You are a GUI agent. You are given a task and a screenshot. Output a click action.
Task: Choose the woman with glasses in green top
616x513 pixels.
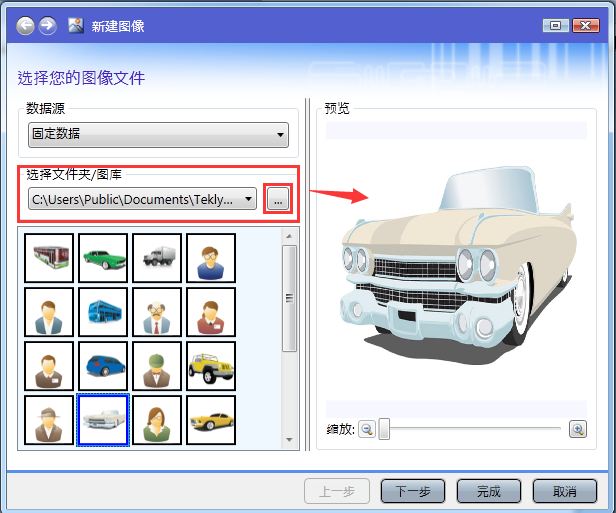(157, 420)
